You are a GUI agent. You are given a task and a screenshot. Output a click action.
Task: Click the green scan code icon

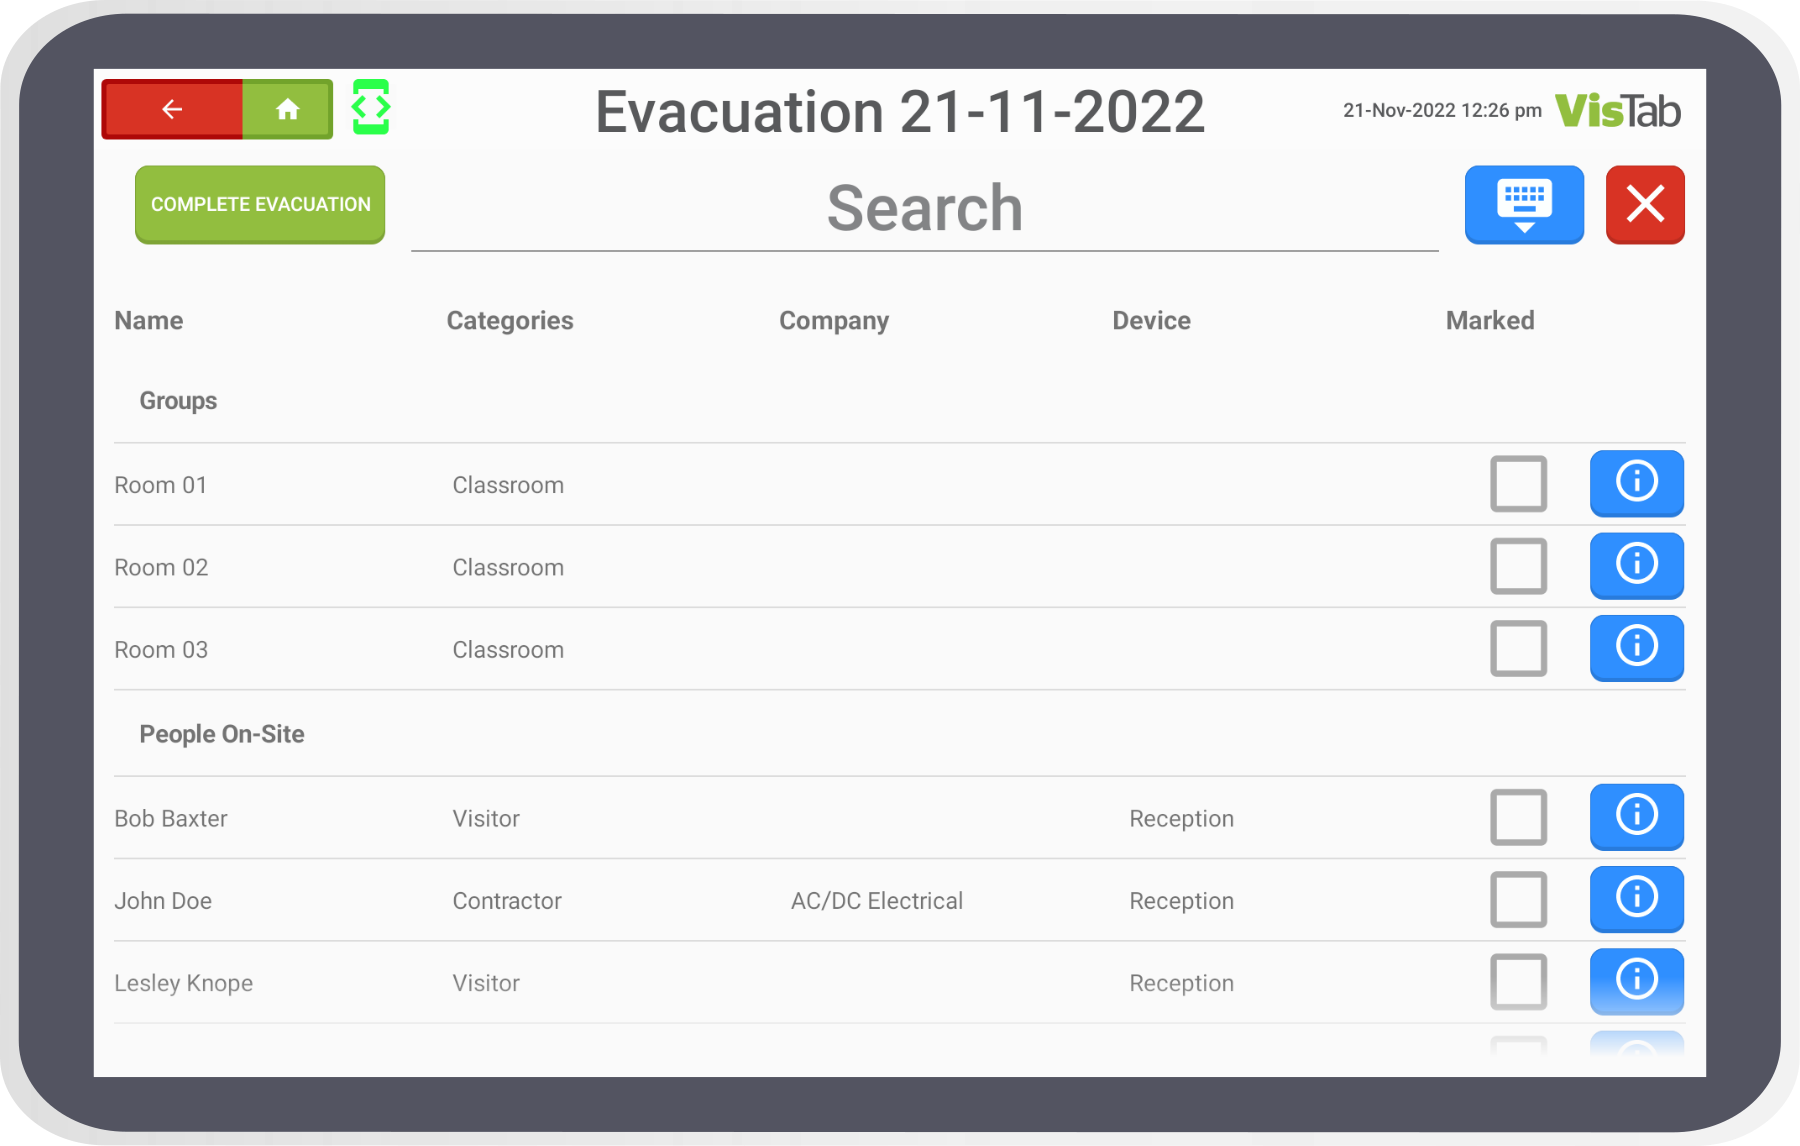371,108
